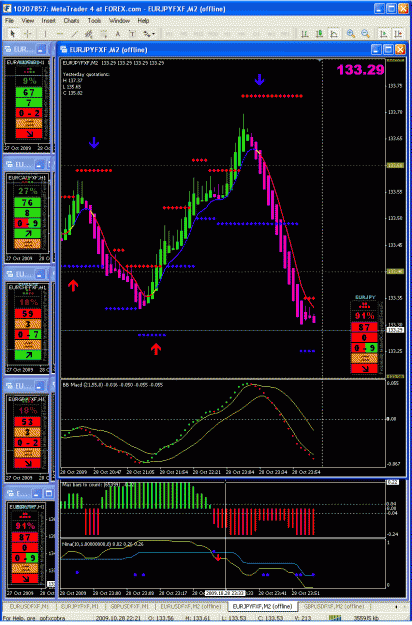This screenshot has width=412, height=625.
Task: Switch to Candlesticks chart display
Action: (x=319, y=34)
